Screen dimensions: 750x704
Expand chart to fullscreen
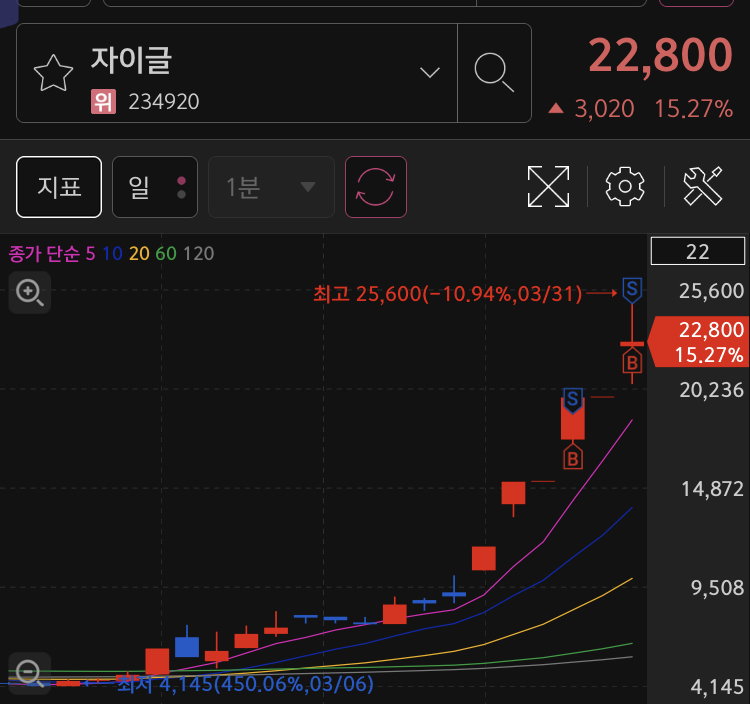[548, 187]
